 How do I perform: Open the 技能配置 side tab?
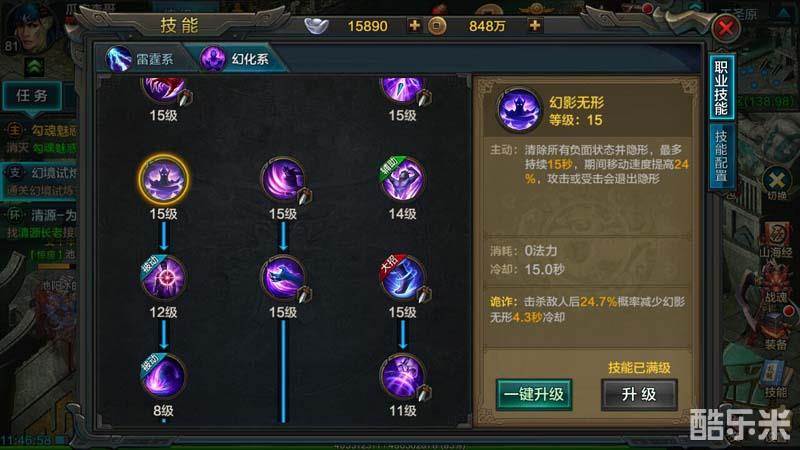(721, 156)
